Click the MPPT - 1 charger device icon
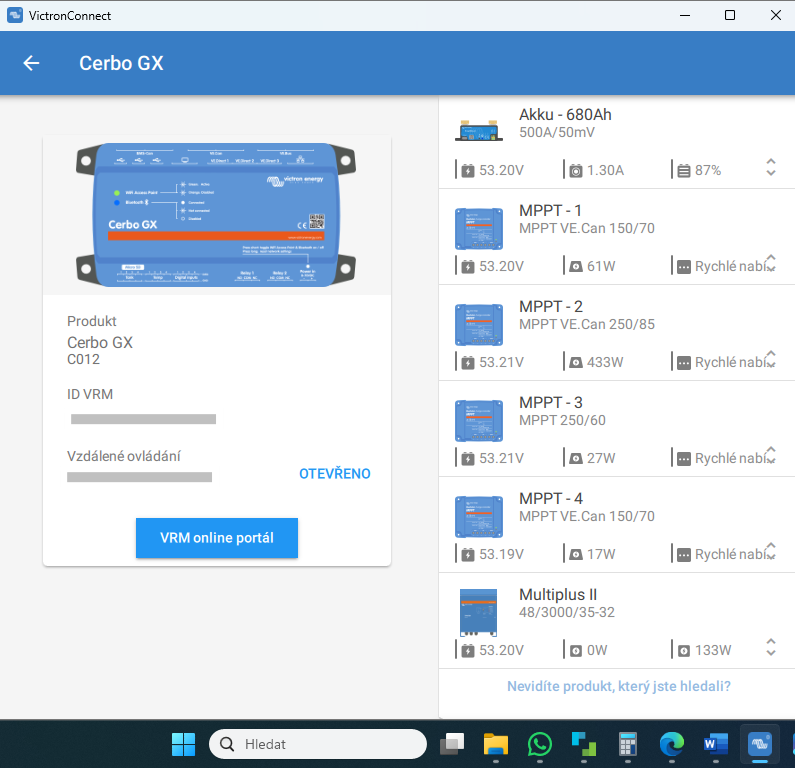The image size is (795, 768). (479, 229)
